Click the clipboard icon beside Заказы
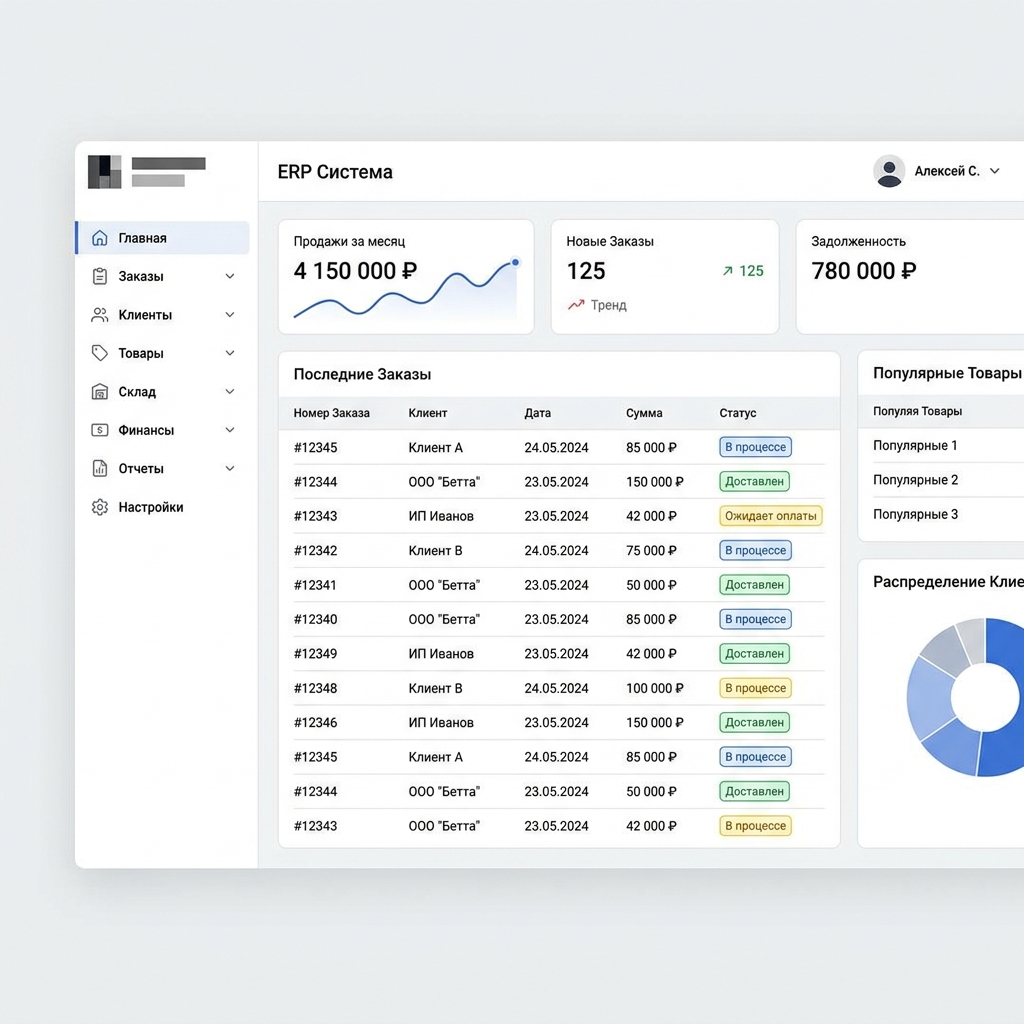The width and height of the screenshot is (1024, 1024). [x=99, y=276]
